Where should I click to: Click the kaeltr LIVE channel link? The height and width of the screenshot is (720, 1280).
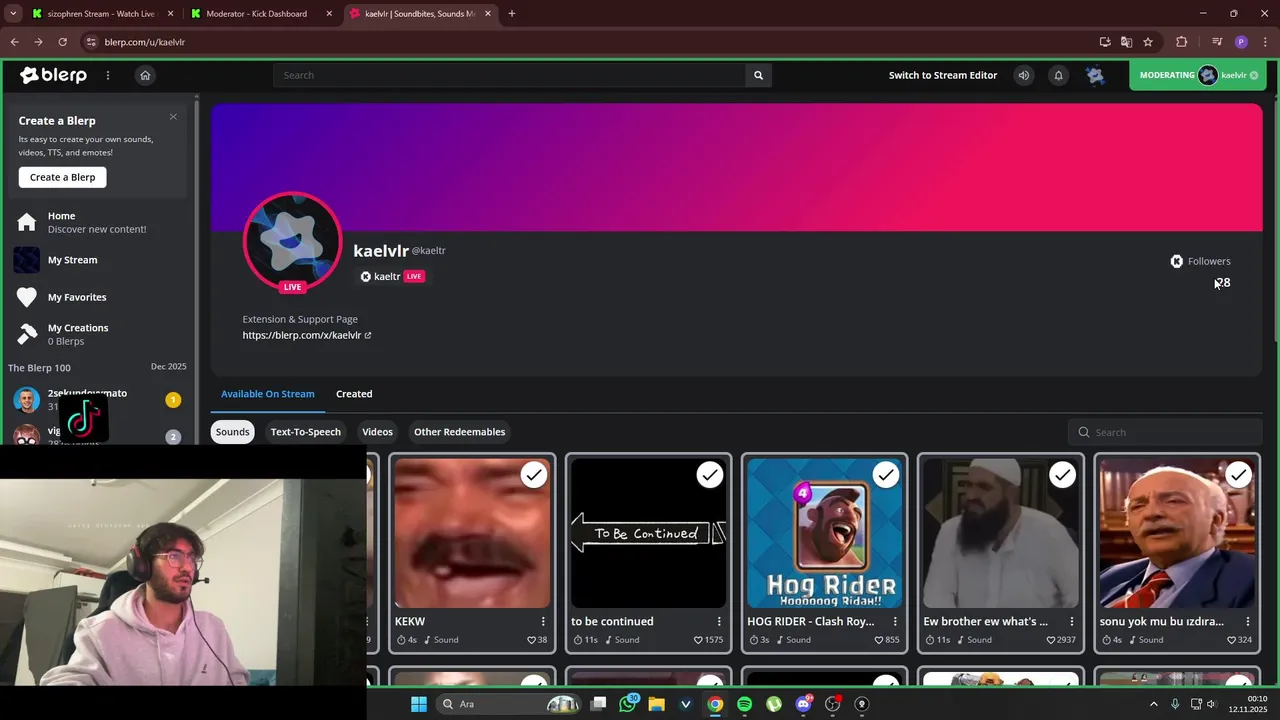click(392, 276)
